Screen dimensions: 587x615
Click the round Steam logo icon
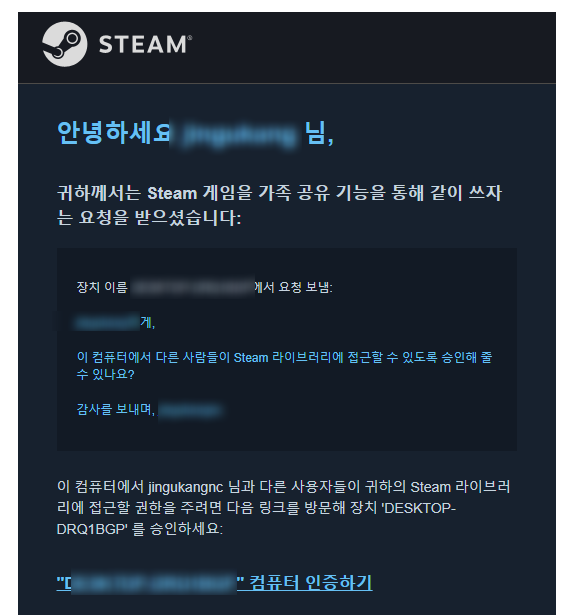65,44
